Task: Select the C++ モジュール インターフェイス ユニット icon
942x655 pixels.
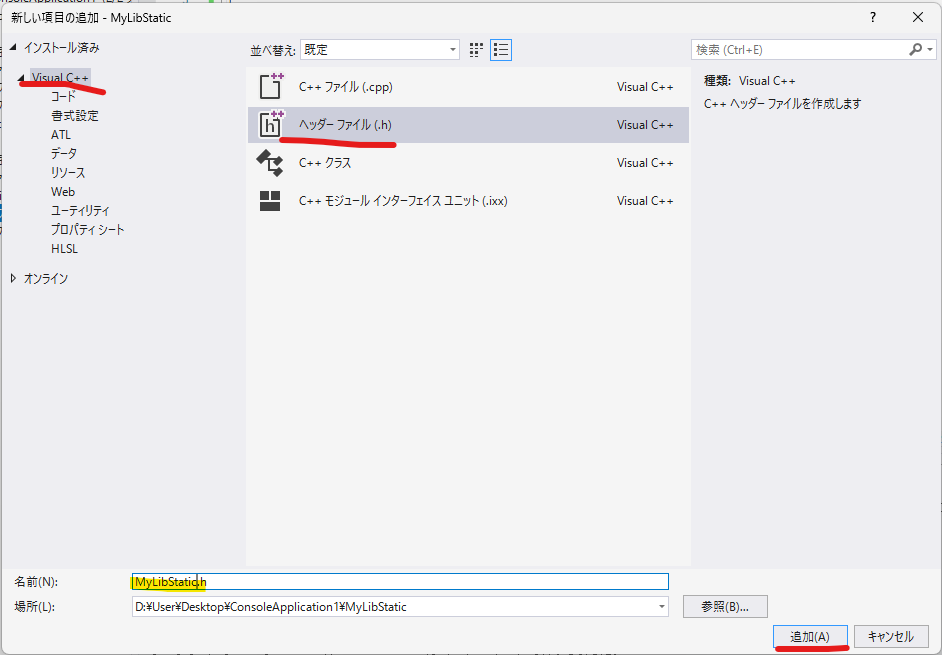Action: pyautogui.click(x=270, y=201)
